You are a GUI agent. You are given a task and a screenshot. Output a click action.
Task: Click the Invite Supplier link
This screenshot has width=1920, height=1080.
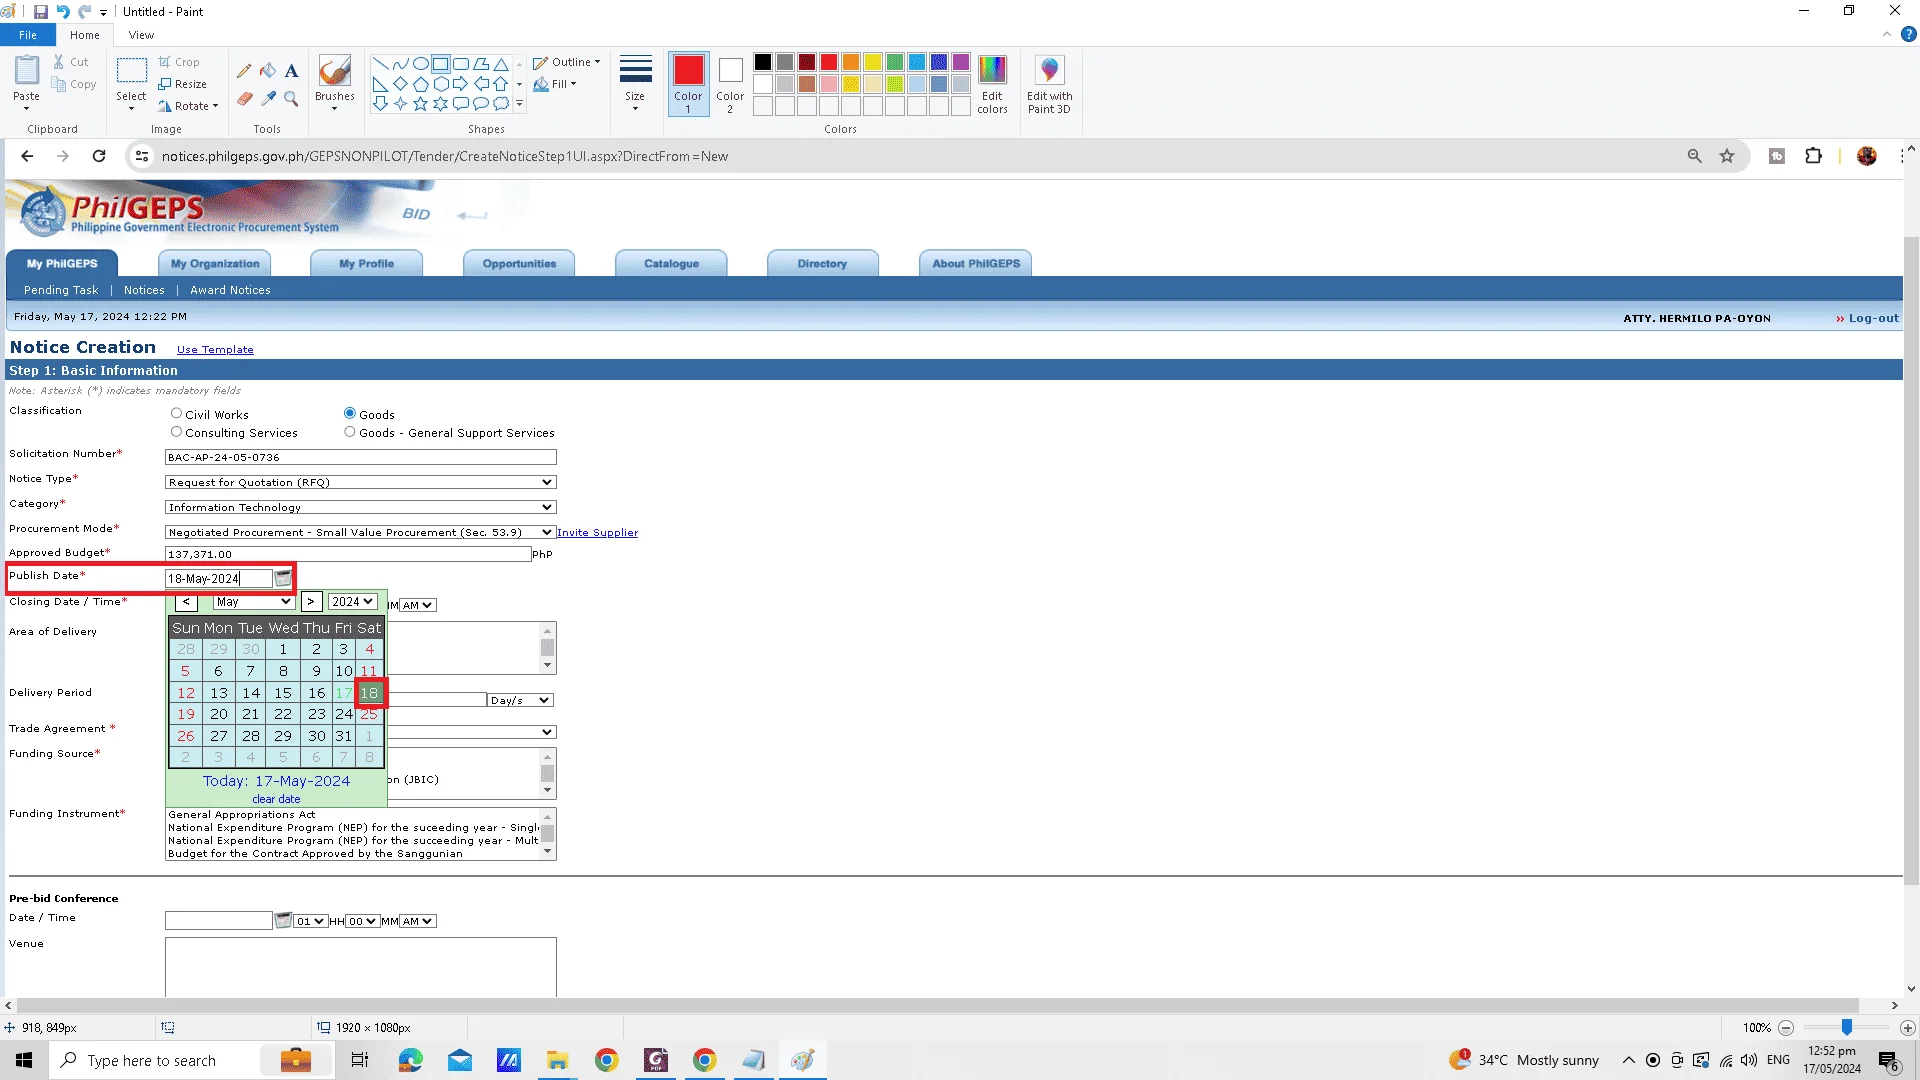tap(597, 533)
